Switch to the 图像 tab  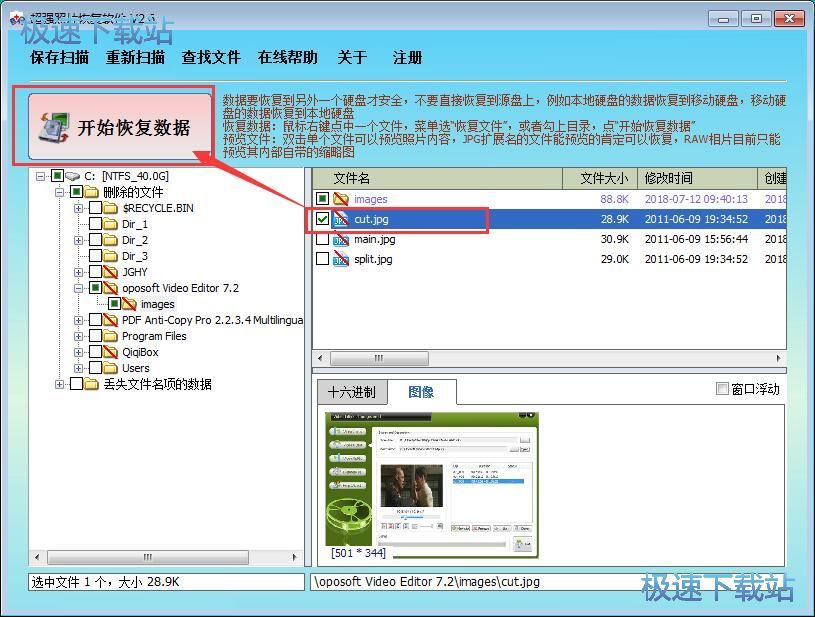[422, 392]
